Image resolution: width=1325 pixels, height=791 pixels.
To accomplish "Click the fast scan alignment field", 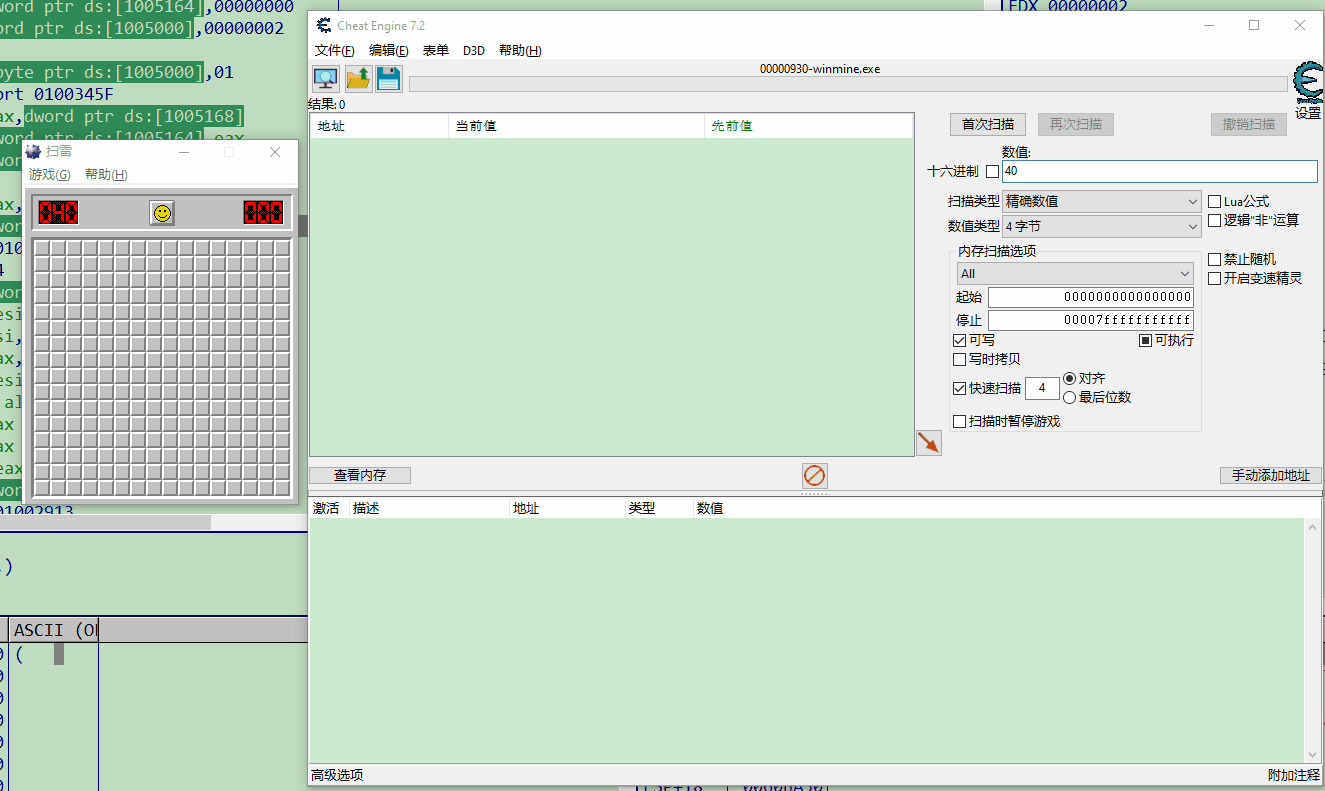I will click(x=1042, y=388).
